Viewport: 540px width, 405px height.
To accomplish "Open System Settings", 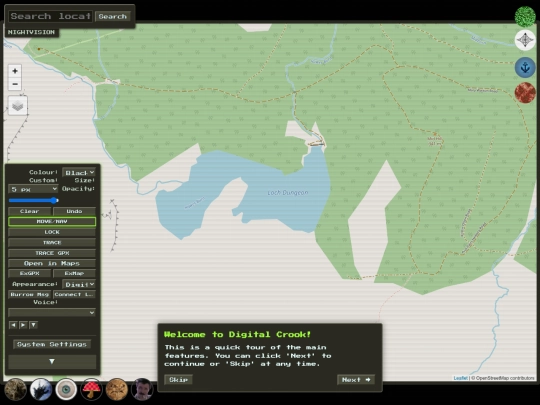I will click(52, 344).
